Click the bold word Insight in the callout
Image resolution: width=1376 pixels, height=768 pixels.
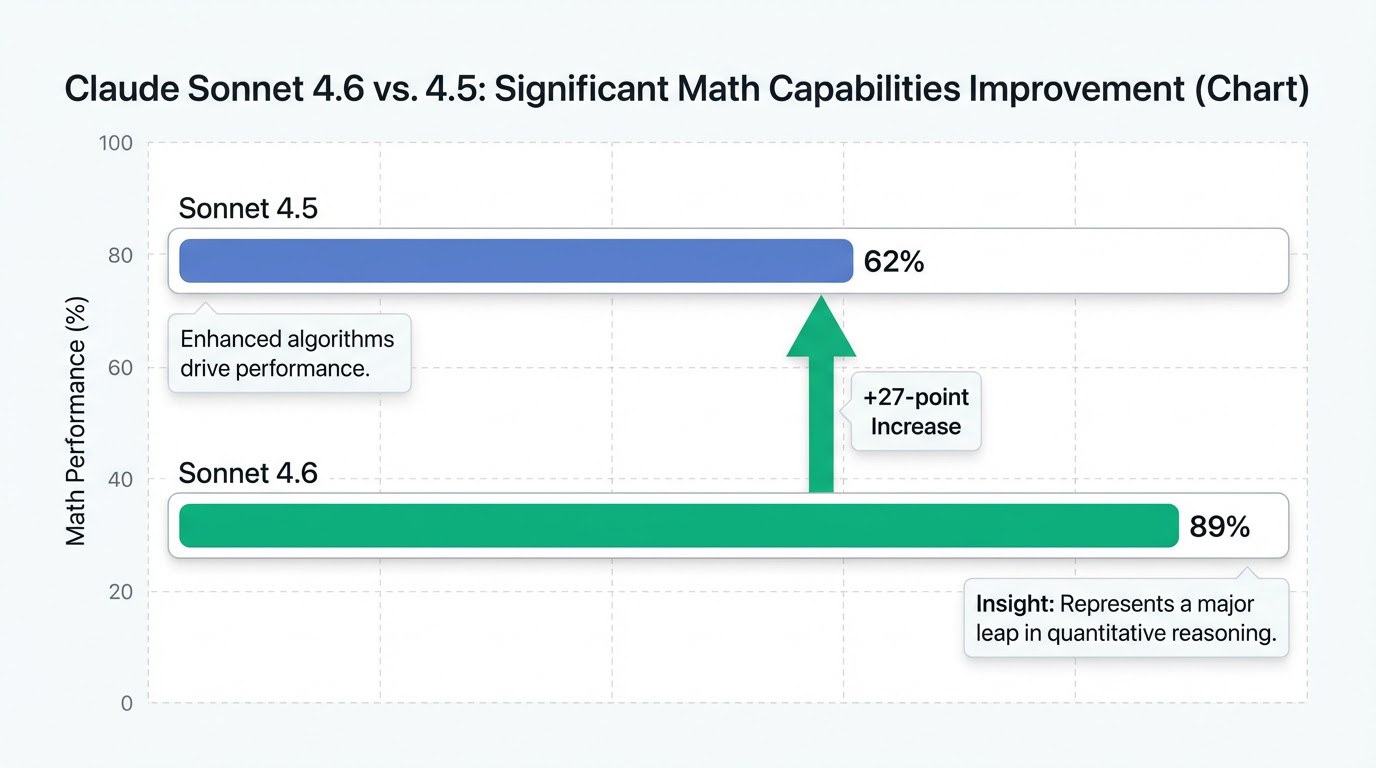1013,604
